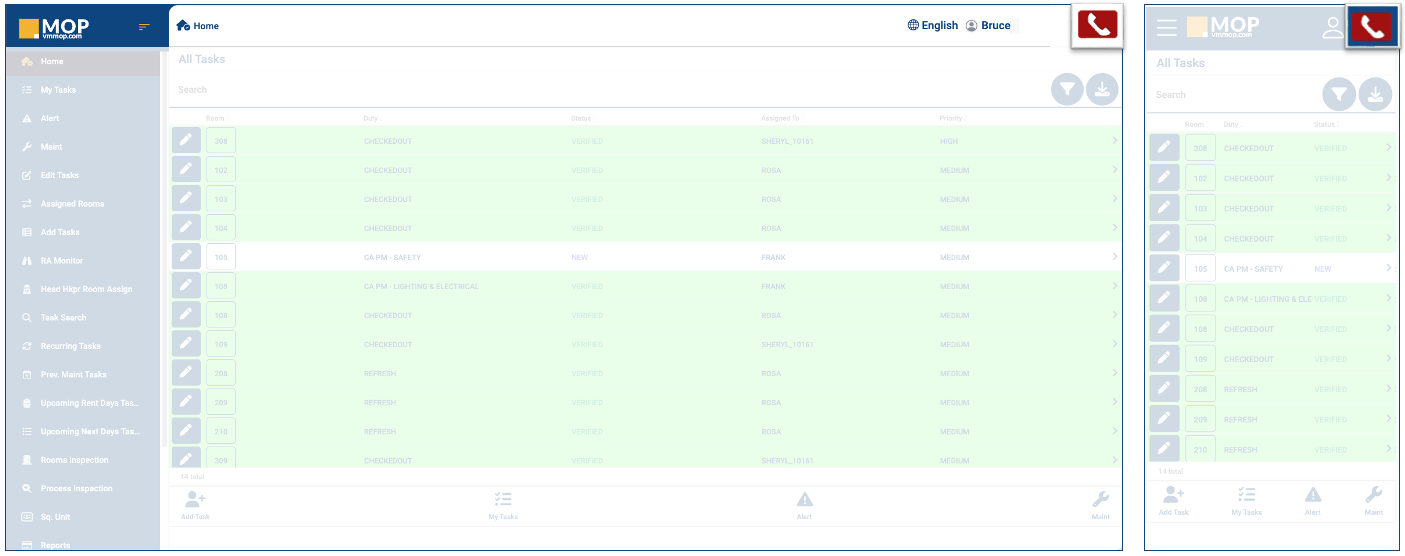Click the red phone call icon in desktop header
The width and height of the screenshot is (1405, 556).
click(1097, 26)
